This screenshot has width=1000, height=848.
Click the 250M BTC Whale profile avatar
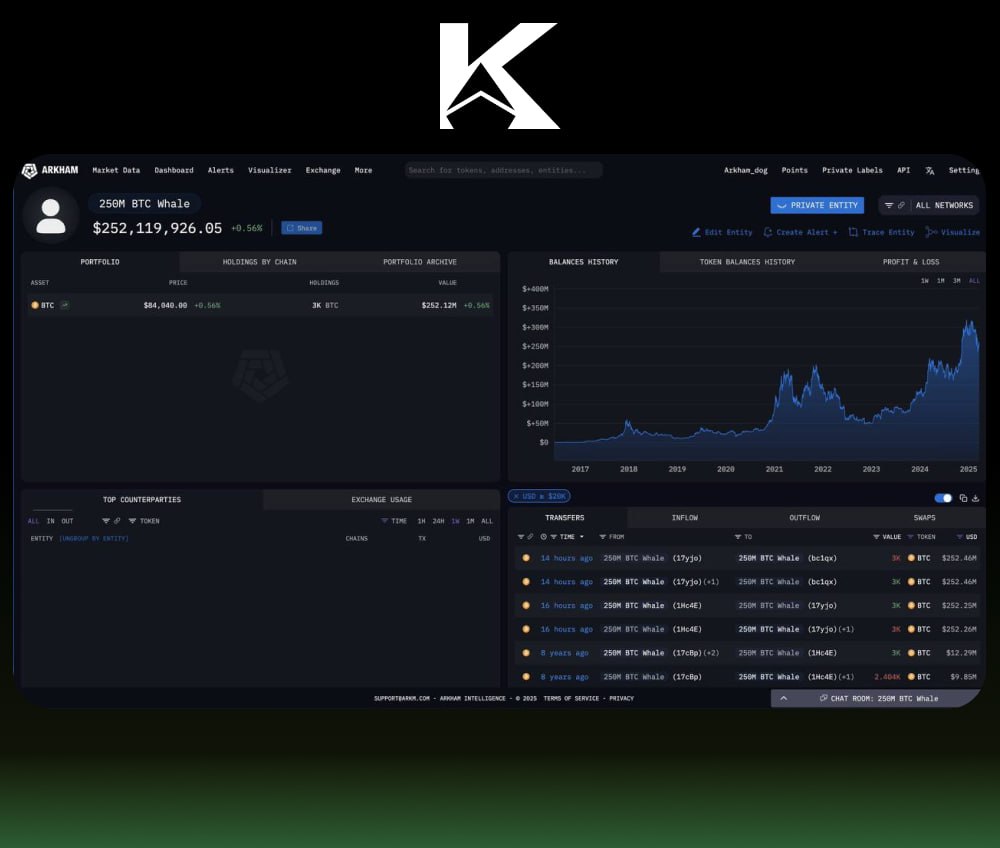click(50, 216)
